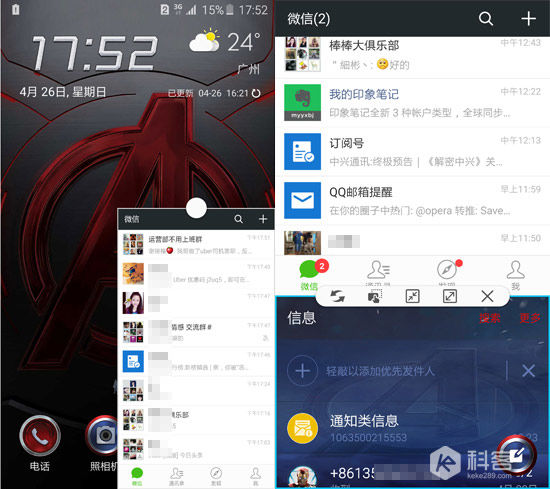550x489 pixels.
Task: Open the chat mentioning Uber 优惠码 in popup
Action: pos(196,274)
